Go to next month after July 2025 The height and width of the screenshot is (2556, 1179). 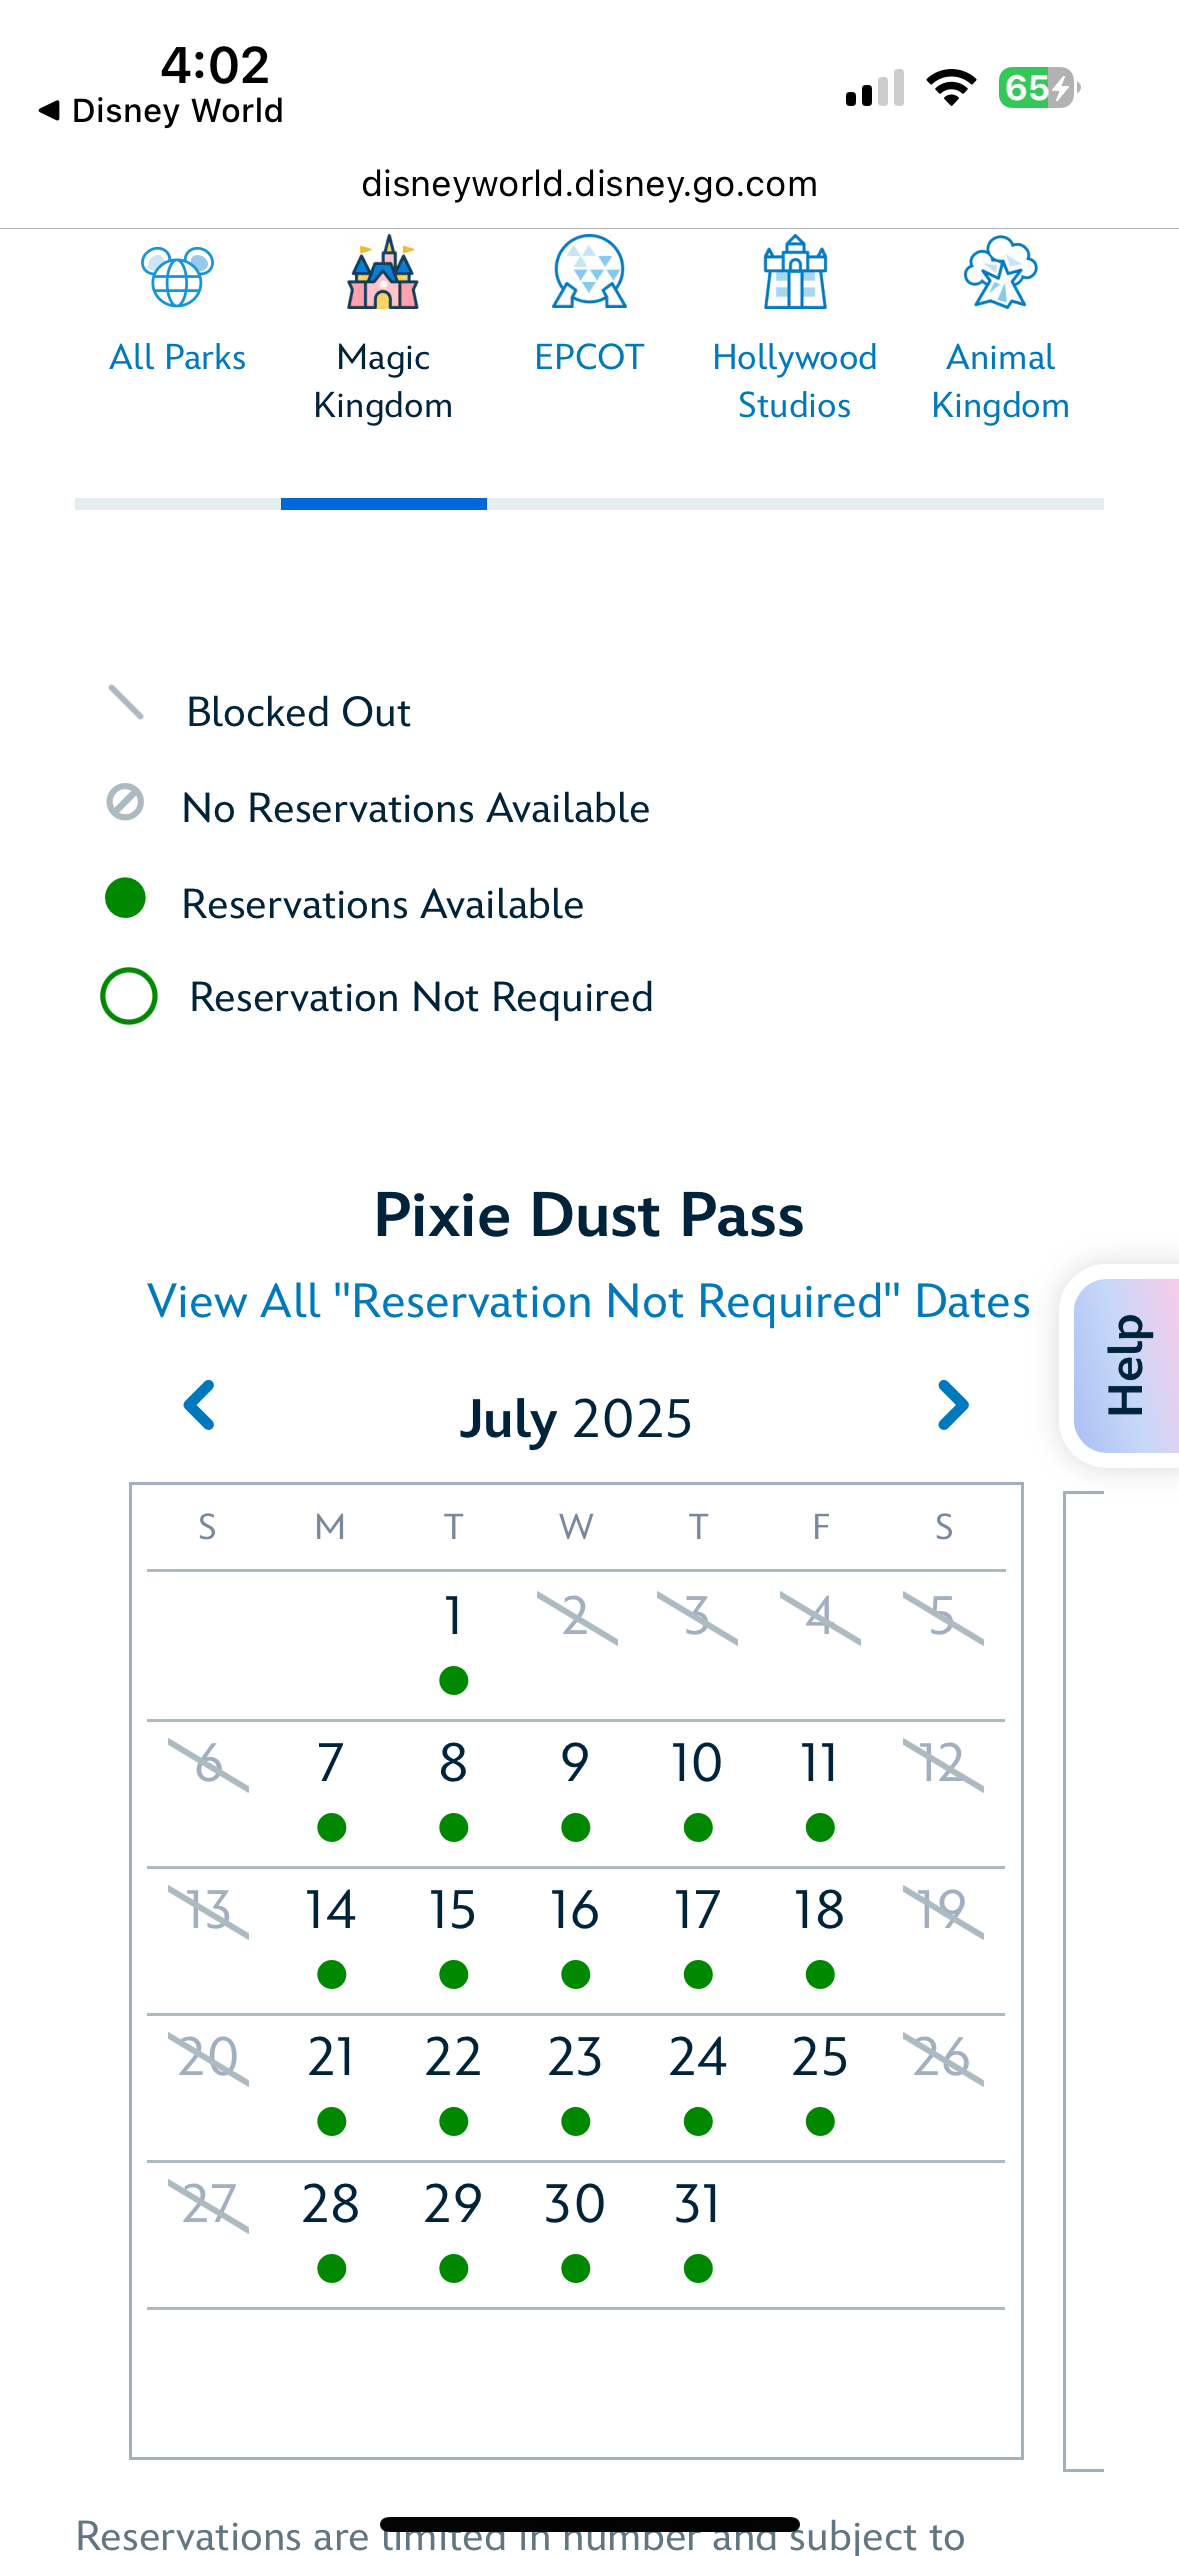click(x=953, y=1405)
